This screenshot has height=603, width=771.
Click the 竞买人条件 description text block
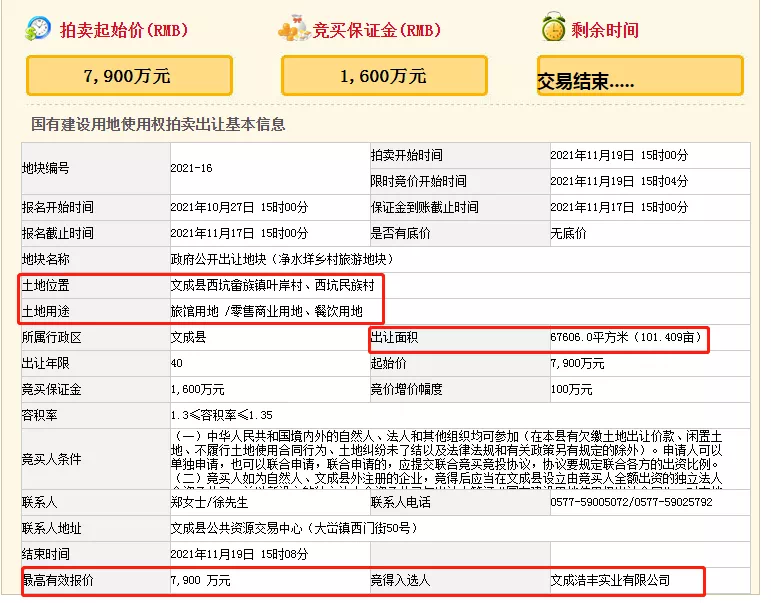[x=446, y=459]
